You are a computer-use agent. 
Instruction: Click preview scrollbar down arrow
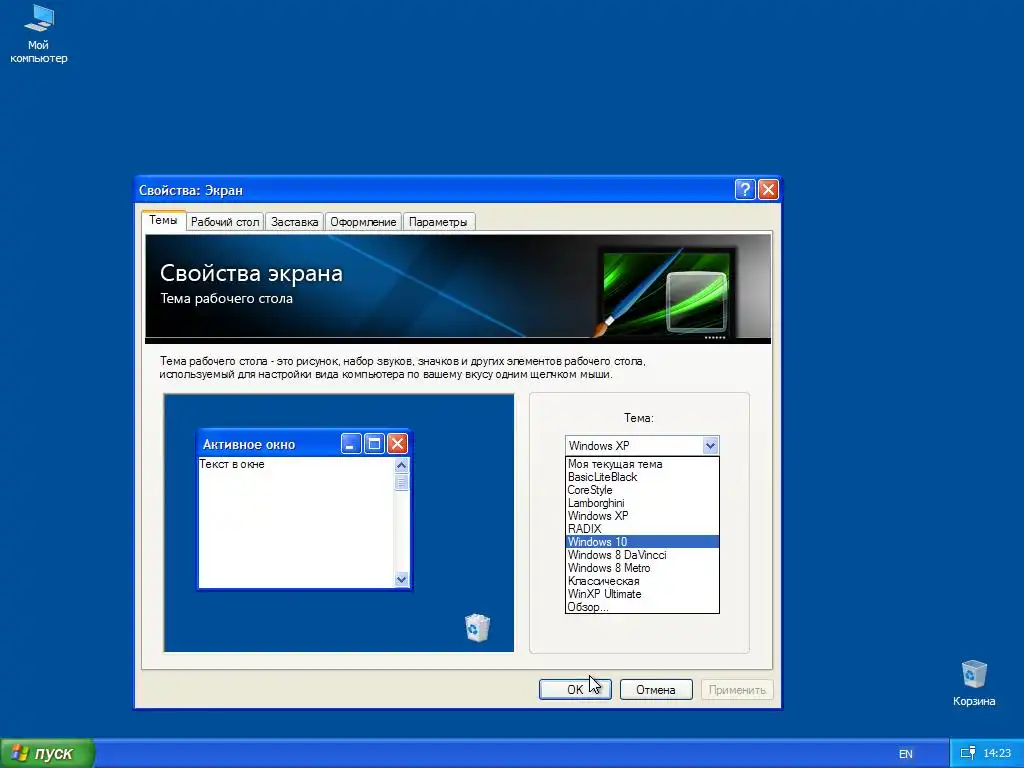401,579
